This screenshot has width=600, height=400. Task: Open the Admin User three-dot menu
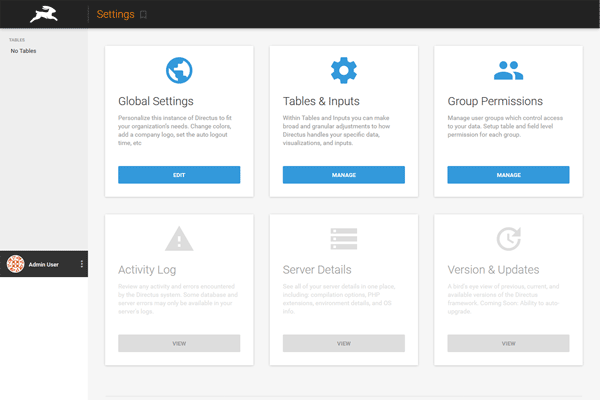click(81, 264)
